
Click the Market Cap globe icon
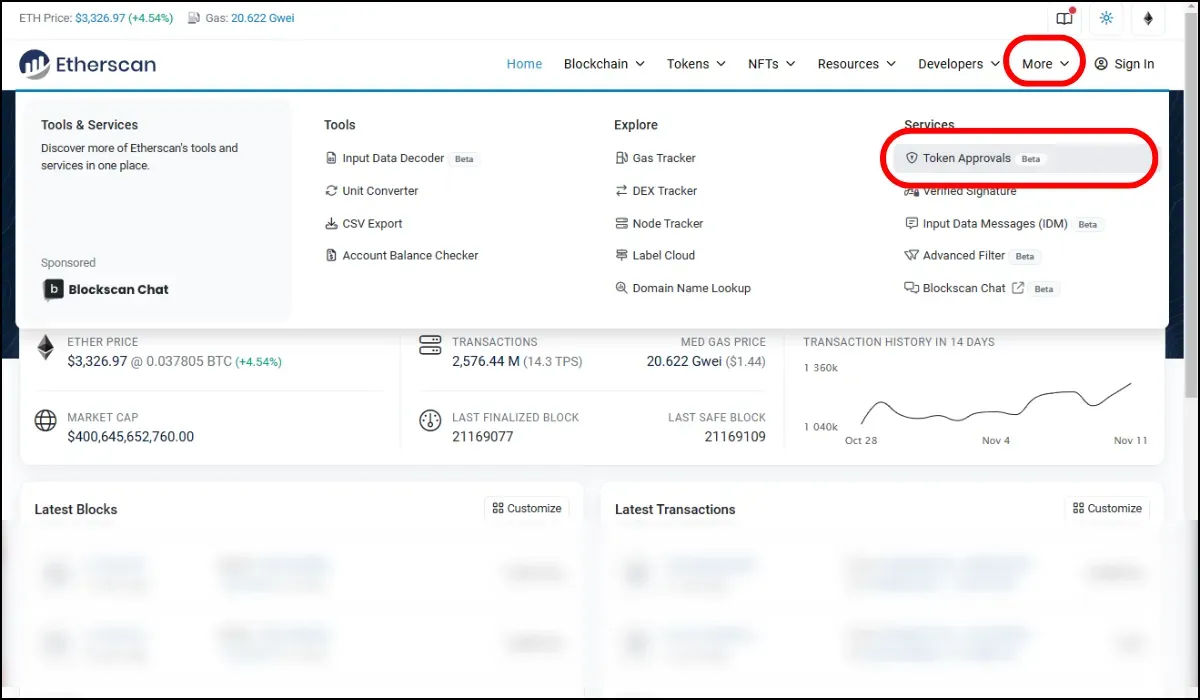click(45, 420)
